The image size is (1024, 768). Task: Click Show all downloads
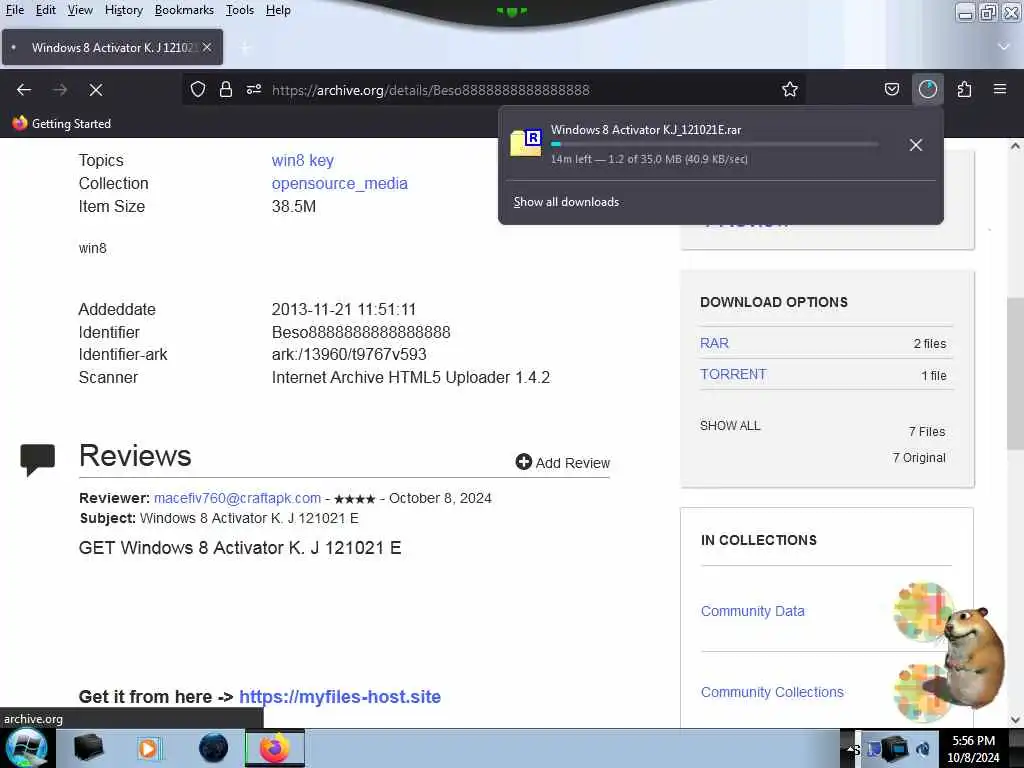click(x=566, y=202)
